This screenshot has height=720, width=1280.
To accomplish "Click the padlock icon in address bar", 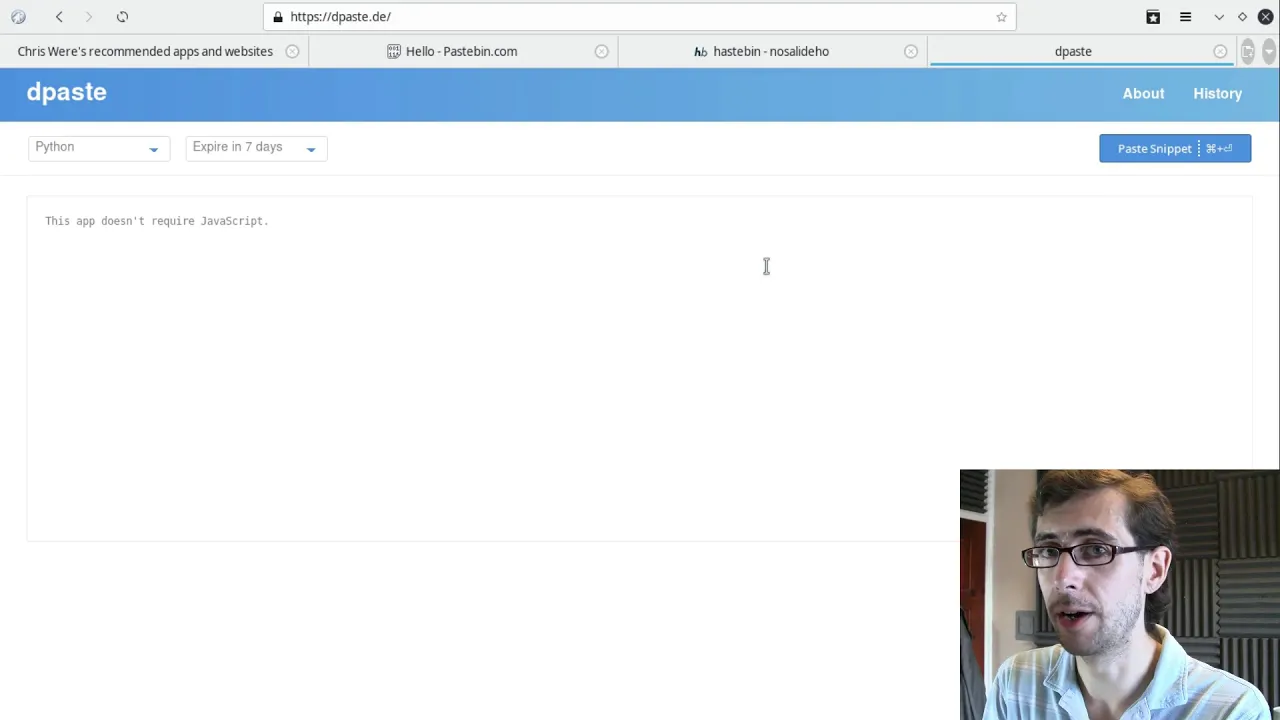I will click(278, 17).
